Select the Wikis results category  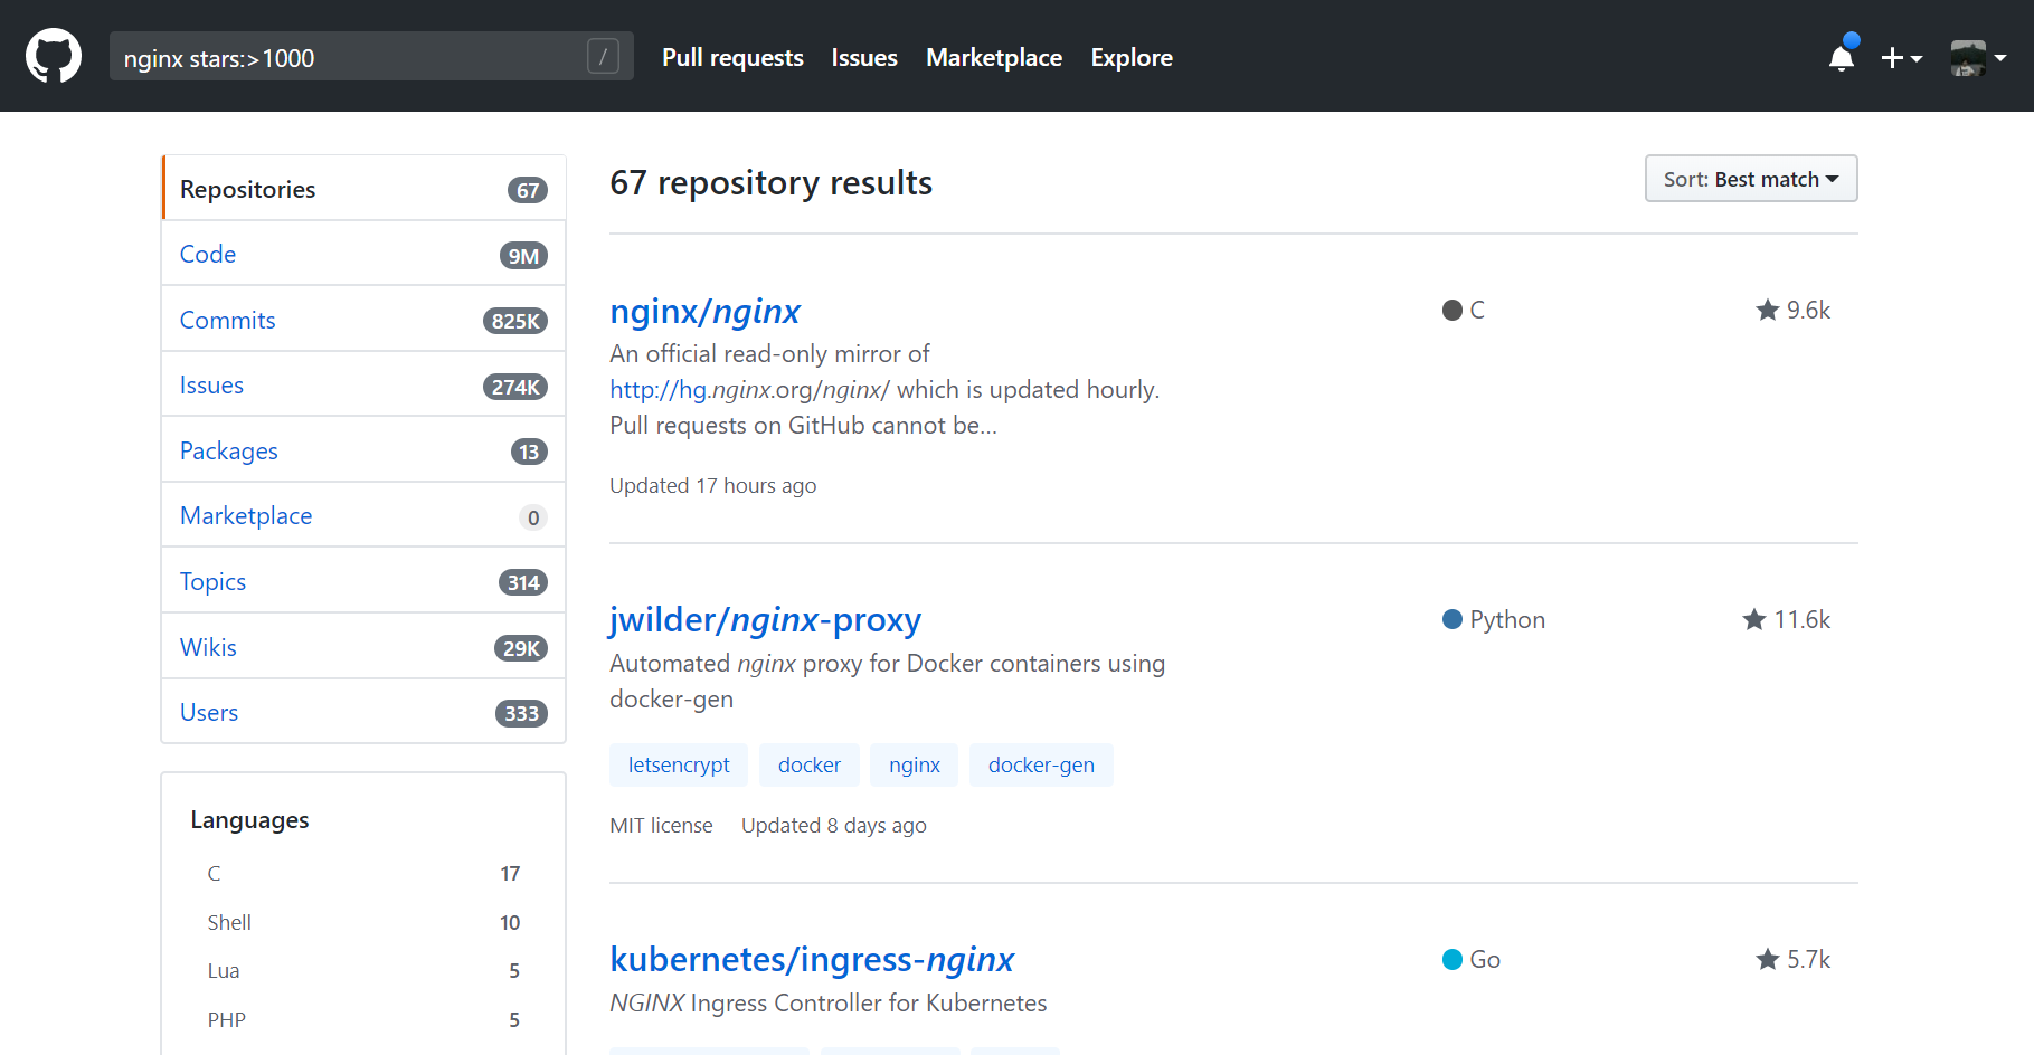208,647
